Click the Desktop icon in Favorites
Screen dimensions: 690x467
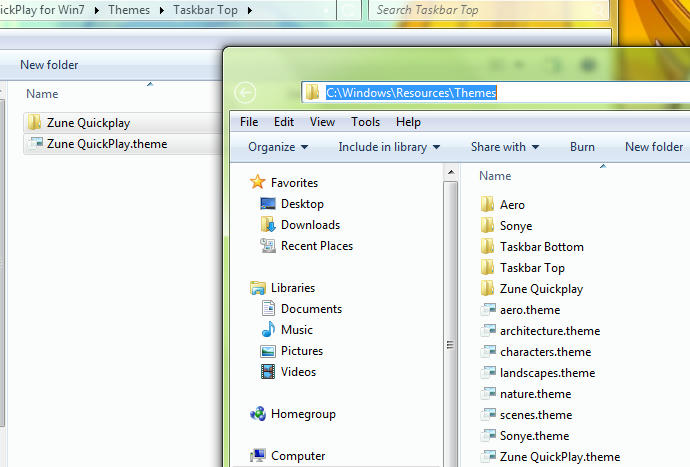(268, 204)
